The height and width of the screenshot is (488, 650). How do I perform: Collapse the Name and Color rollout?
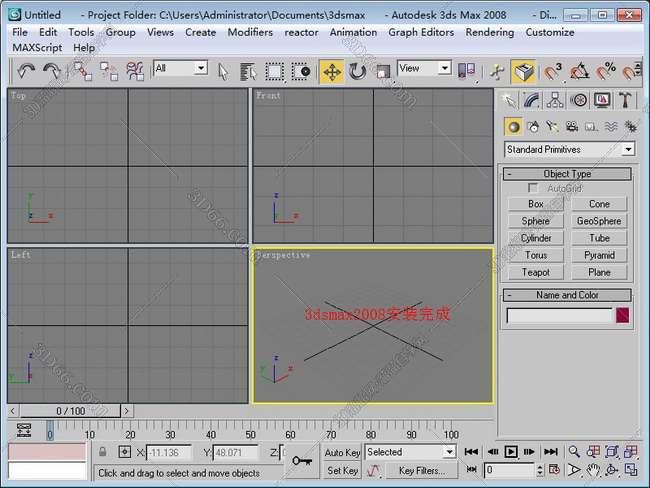pos(567,295)
